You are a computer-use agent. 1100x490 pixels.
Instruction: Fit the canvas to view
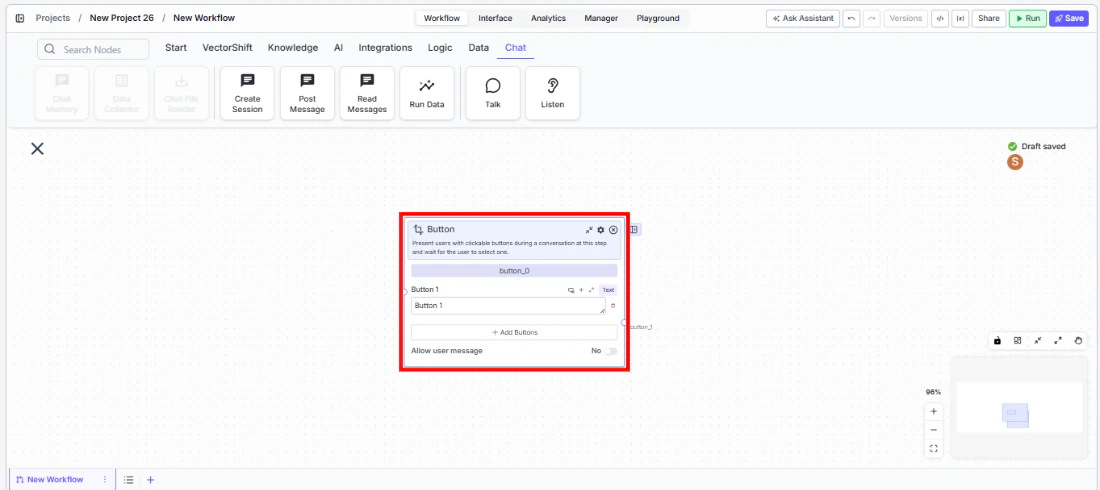point(933,448)
